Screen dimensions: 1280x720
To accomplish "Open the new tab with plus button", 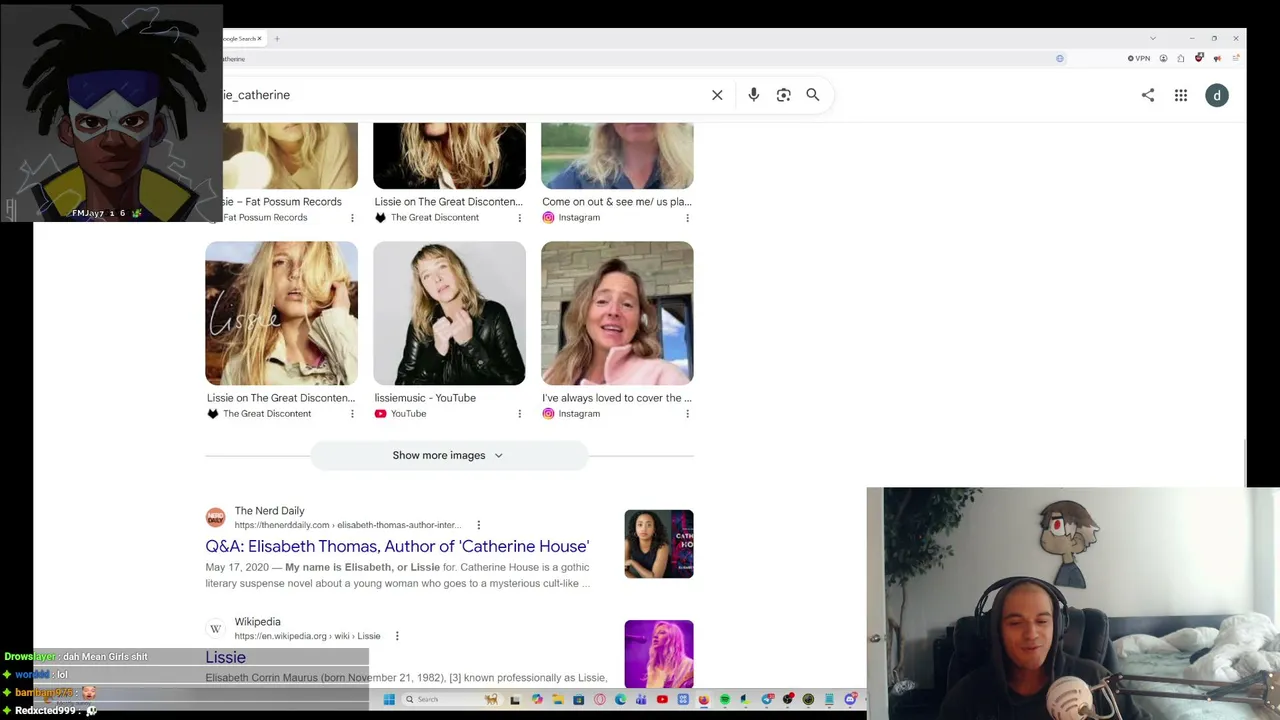I will pyautogui.click(x=277, y=39).
